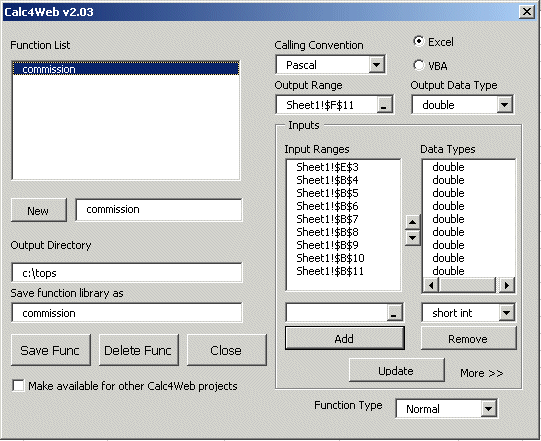Image resolution: width=541 pixels, height=441 pixels.
Task: Expand options with More >>
Action: [x=482, y=373]
